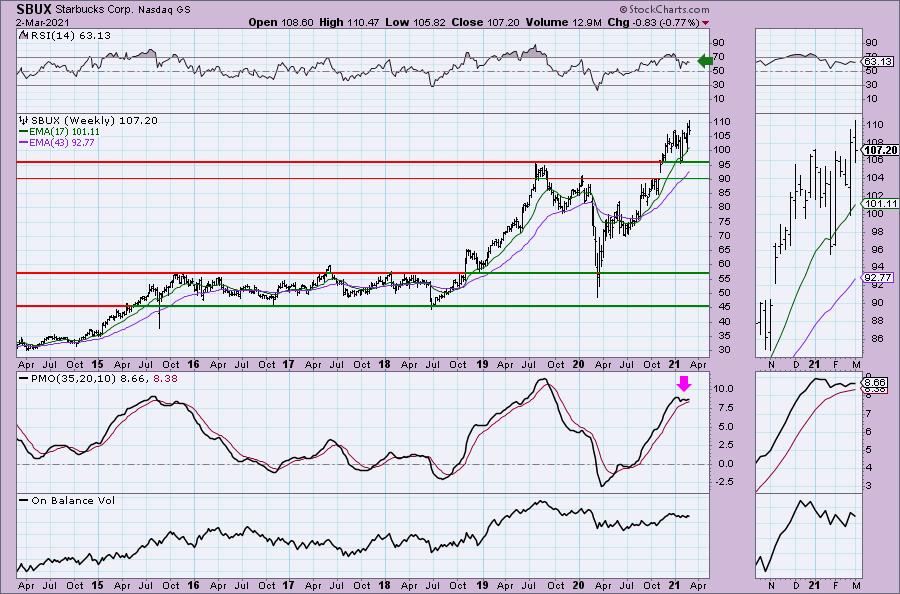Click the On Balance Vol label

[x=73, y=500]
